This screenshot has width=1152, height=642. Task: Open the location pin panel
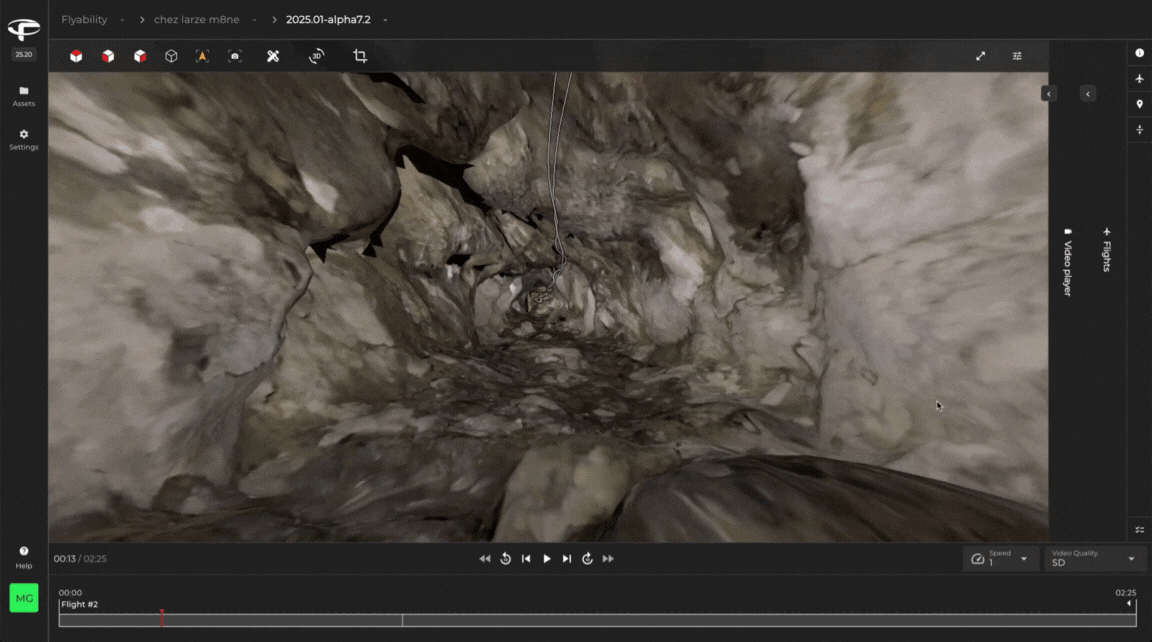coord(1139,104)
